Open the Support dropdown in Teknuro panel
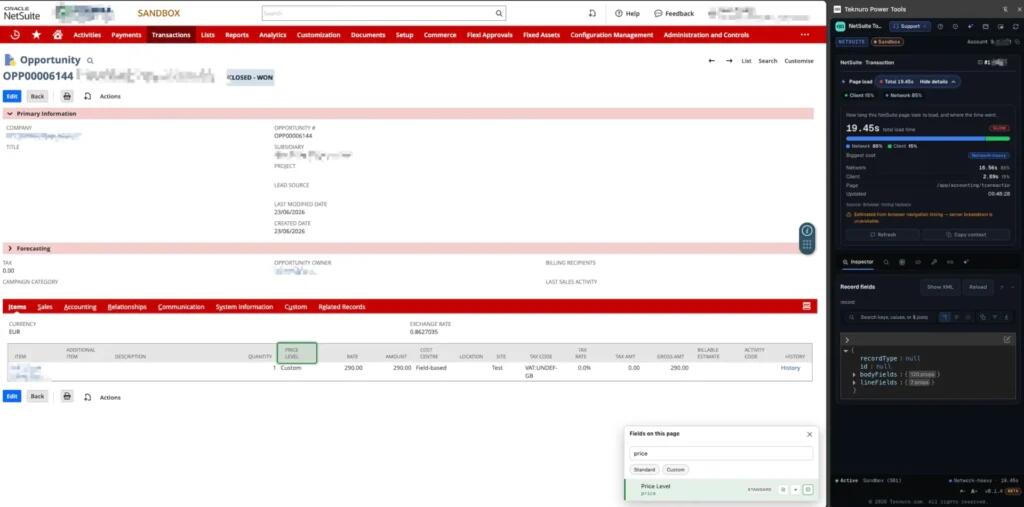This screenshot has height=507, width=1024. click(910, 26)
